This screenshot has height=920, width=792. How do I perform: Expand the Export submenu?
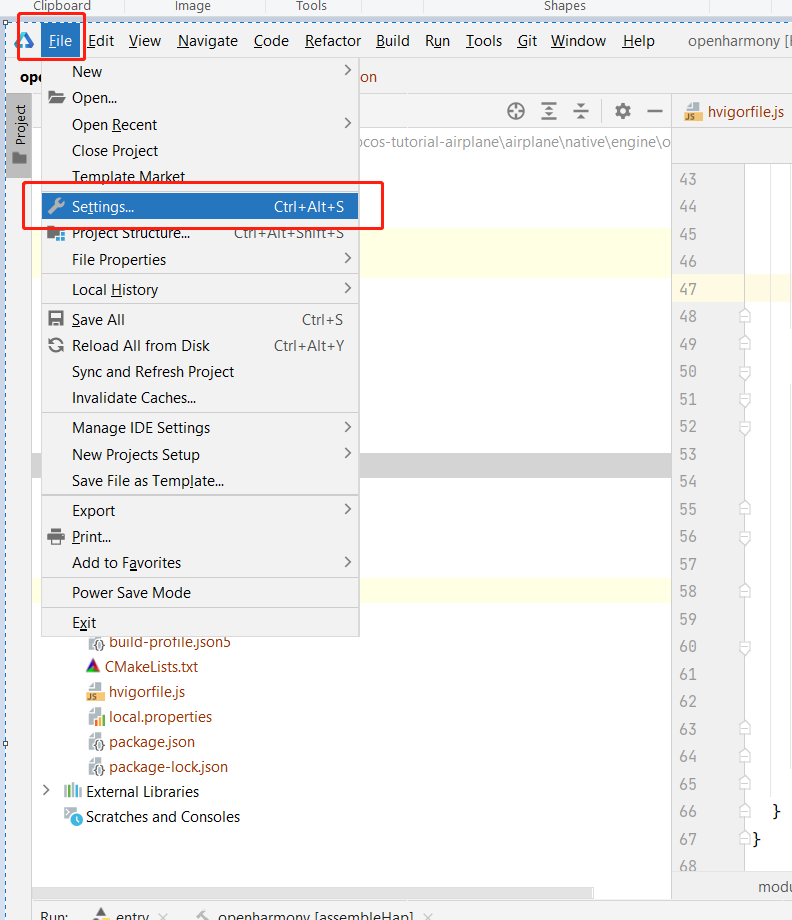coord(200,510)
